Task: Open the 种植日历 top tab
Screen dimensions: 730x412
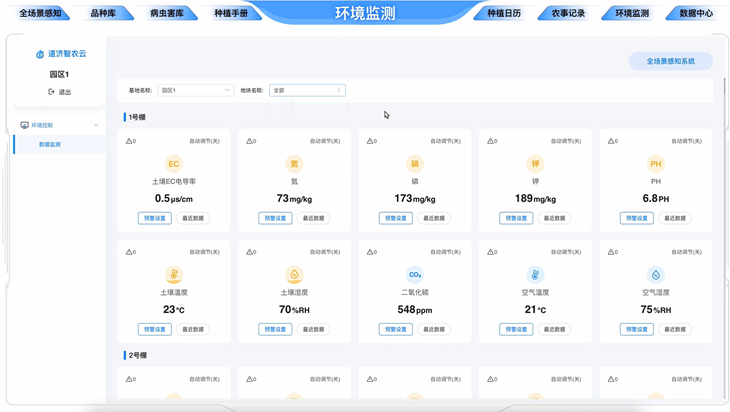Action: coord(504,14)
